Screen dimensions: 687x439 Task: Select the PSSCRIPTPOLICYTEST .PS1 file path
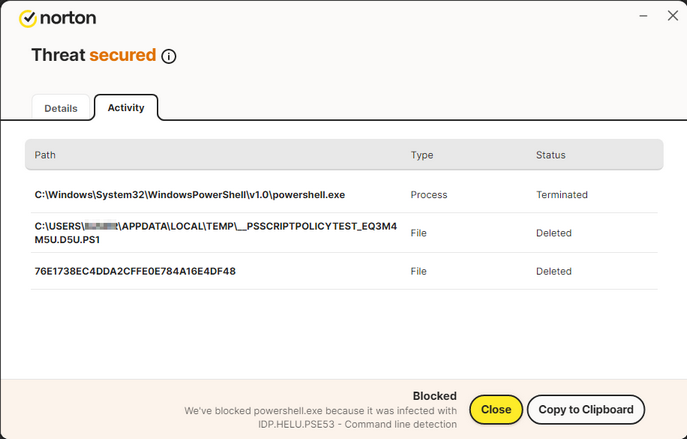tap(215, 233)
